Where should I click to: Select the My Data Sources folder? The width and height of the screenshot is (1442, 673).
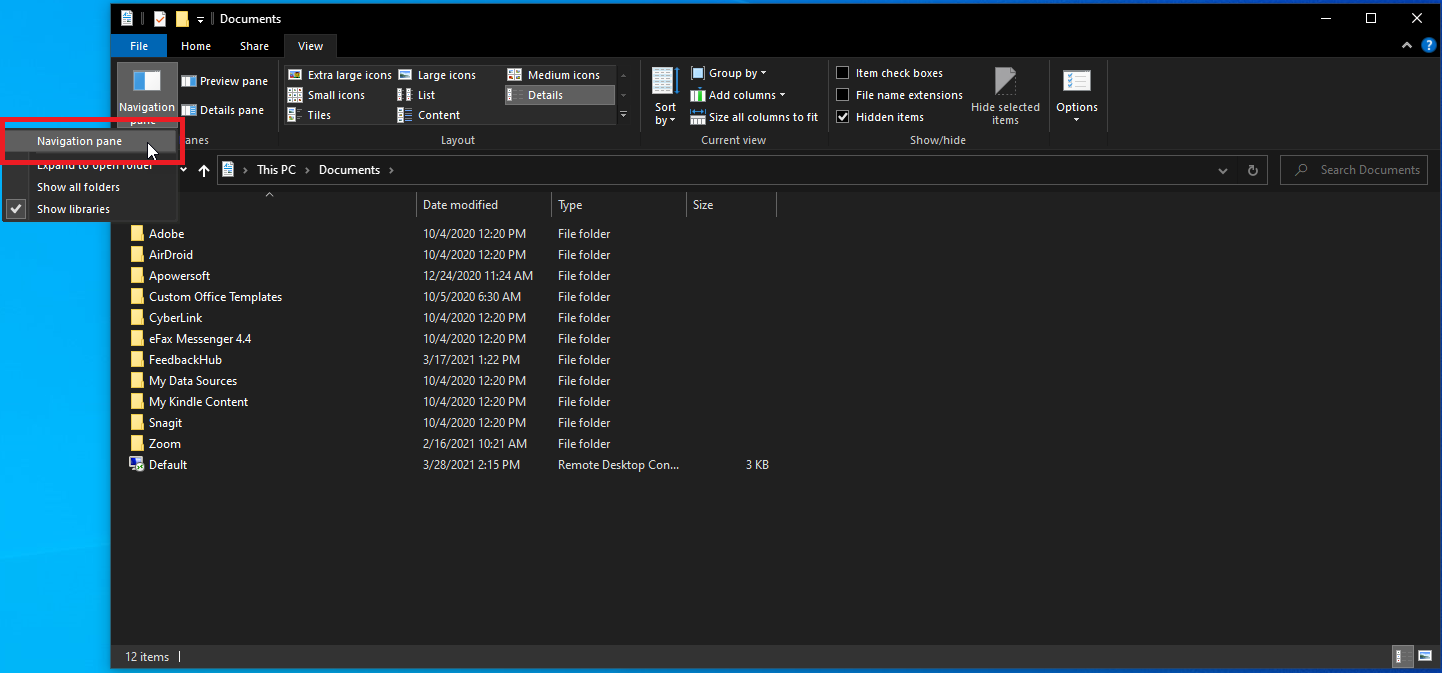click(x=193, y=381)
